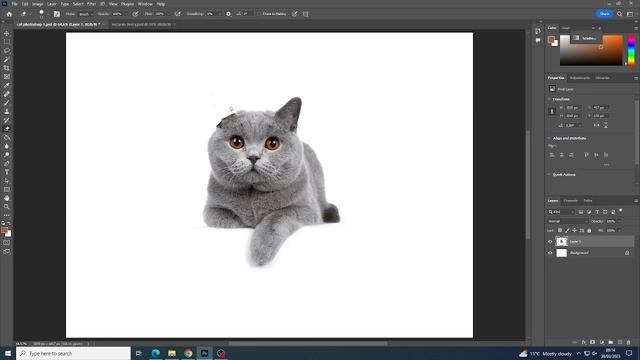The height and width of the screenshot is (360, 640).
Task: Select the Eraser tool in toolbox
Action: (7, 129)
